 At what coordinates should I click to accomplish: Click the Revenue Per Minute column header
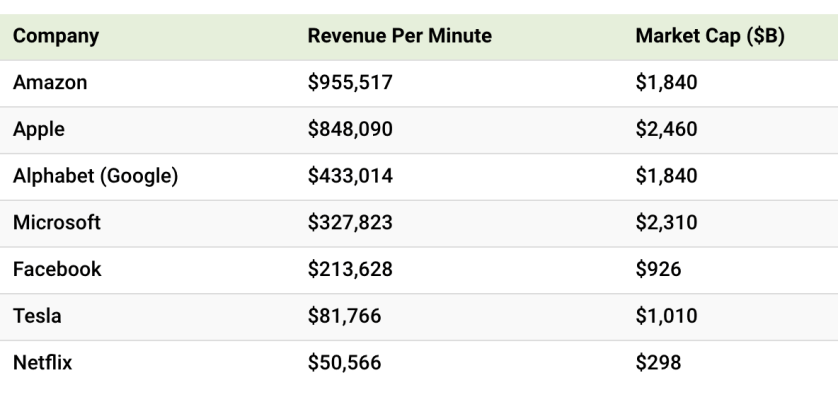(399, 38)
